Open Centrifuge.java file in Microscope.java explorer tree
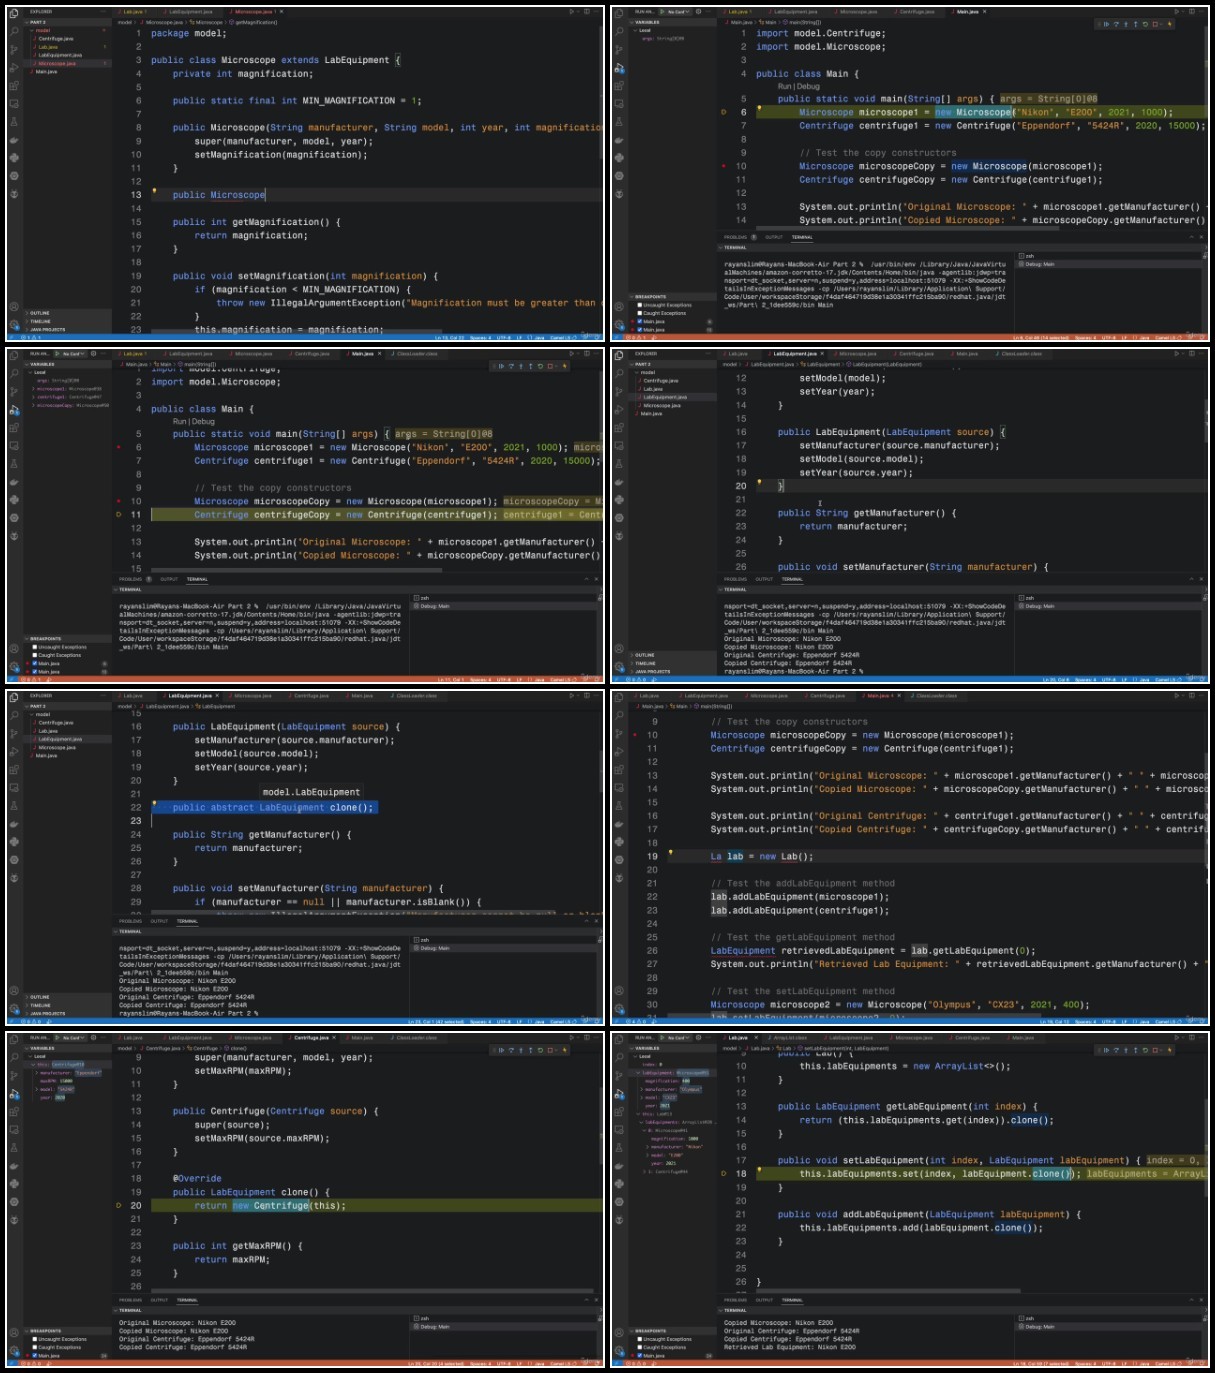This screenshot has width=1215, height=1373. pos(55,38)
